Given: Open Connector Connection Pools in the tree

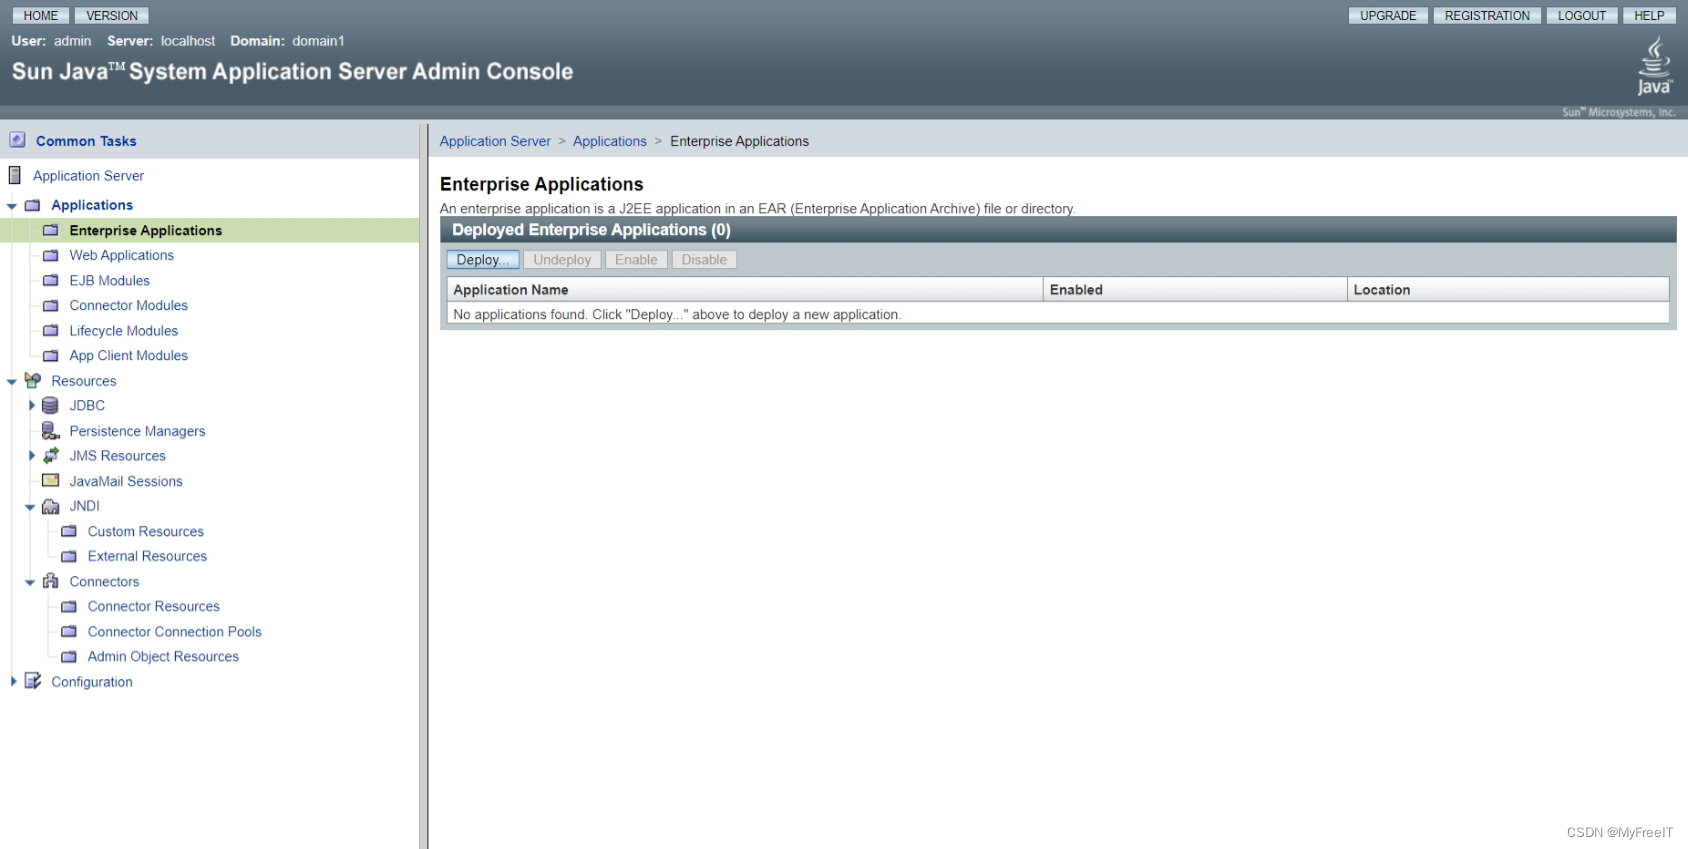Looking at the screenshot, I should (175, 632).
